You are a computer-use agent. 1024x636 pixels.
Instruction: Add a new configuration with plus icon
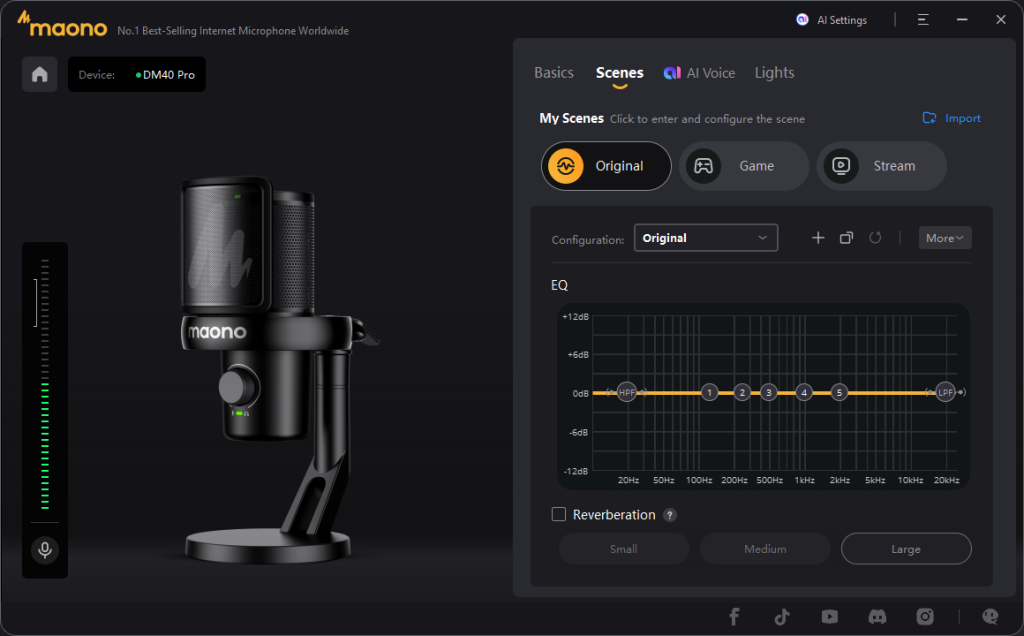(818, 238)
